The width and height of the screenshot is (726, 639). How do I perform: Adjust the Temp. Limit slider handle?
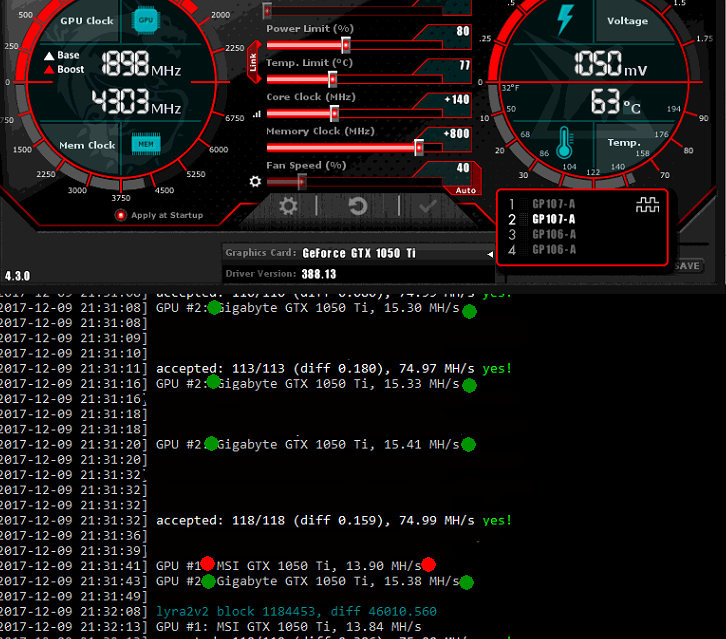pos(332,80)
